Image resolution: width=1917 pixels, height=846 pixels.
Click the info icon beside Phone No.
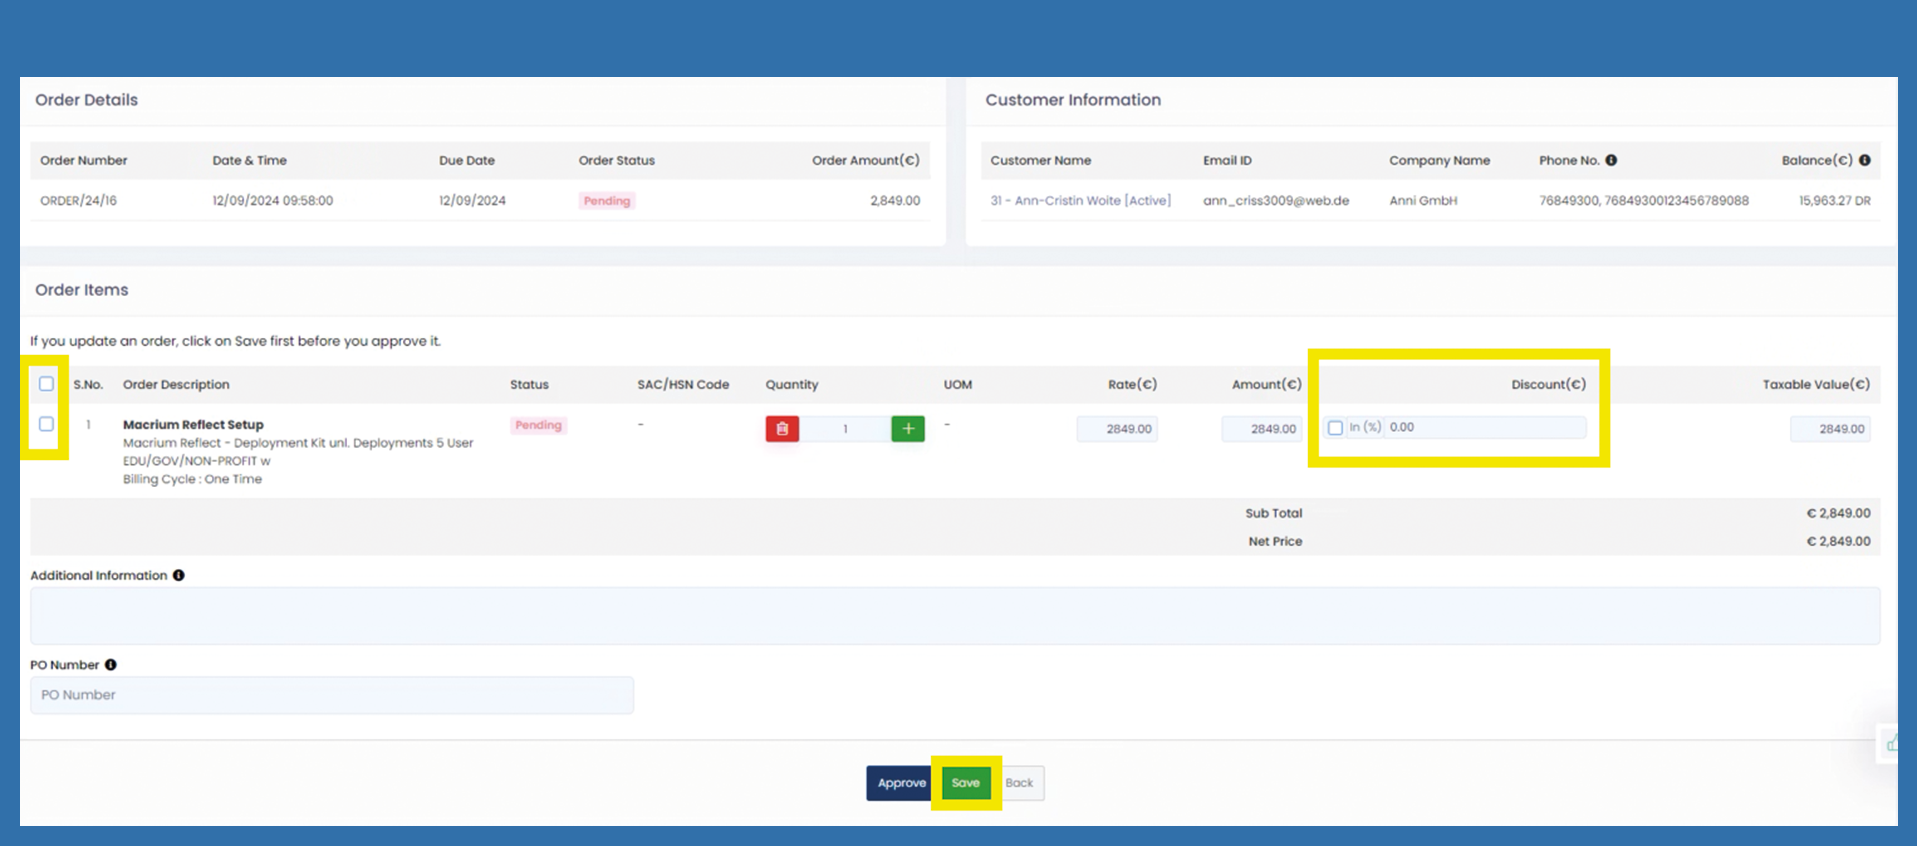(1611, 160)
